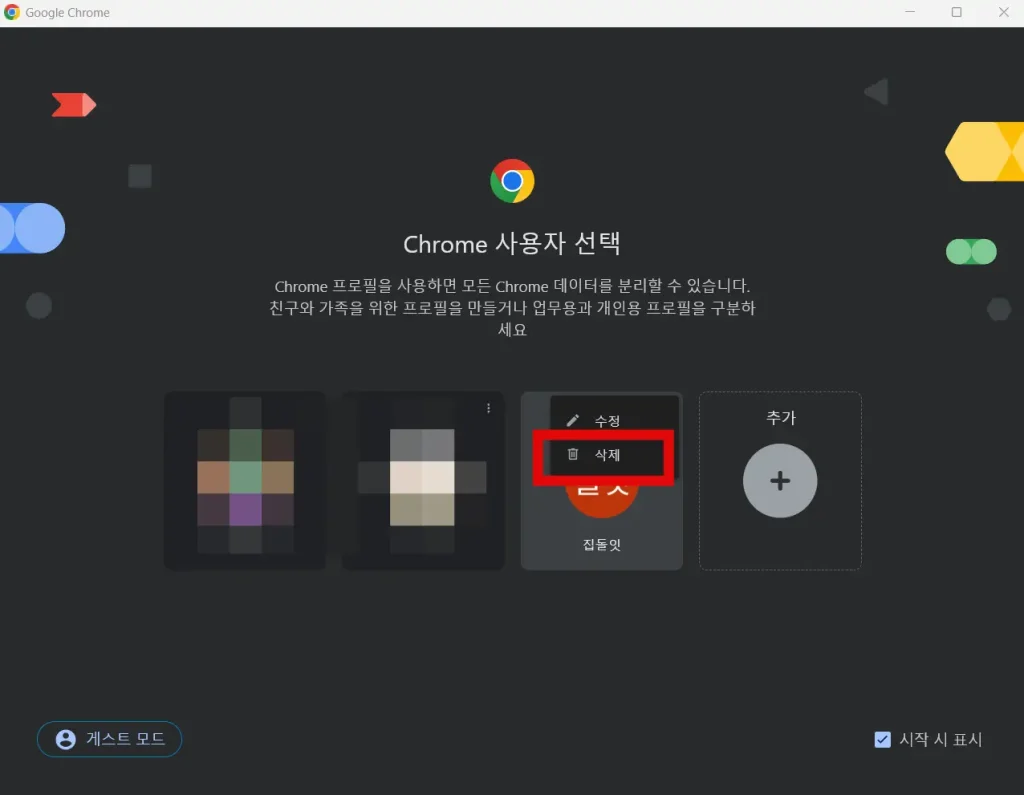Open the profile with the green and purple avatar

coord(245,481)
